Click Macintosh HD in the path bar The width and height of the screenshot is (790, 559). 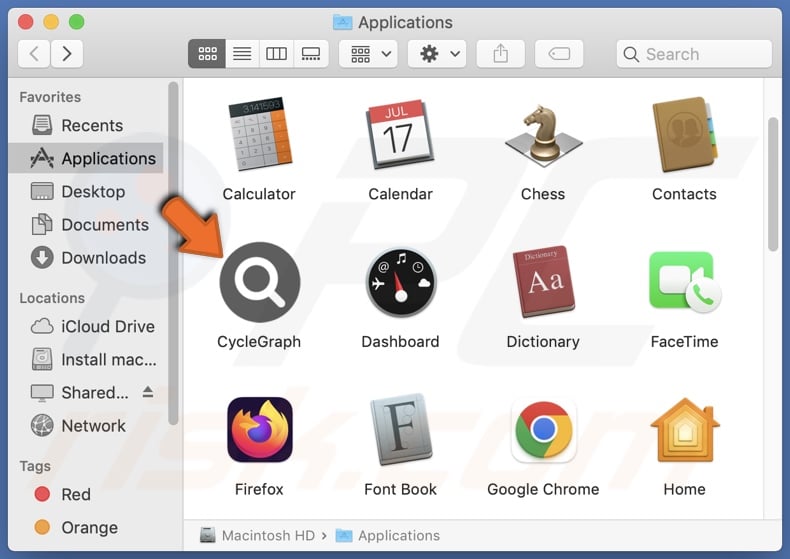(x=257, y=535)
